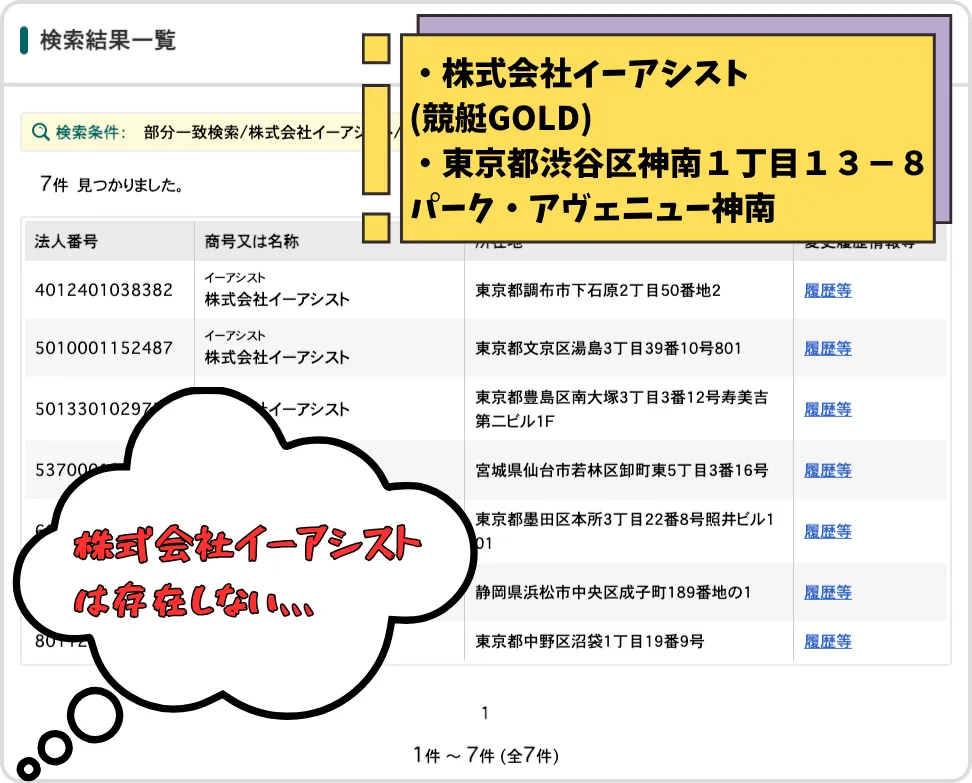Viewport: 972px width, 783px height.
Task: Open 履歴等 for 東京都中野区沼袋1丁目19番9号
Action: click(826, 641)
